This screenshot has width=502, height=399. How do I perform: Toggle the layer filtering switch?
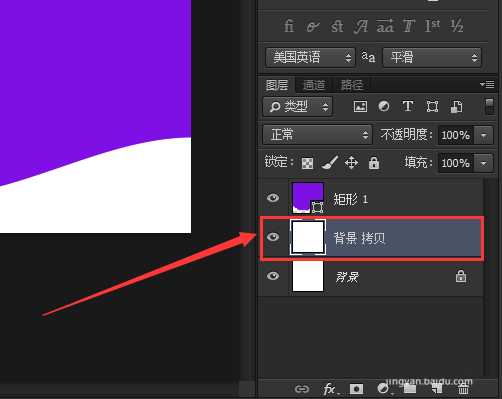(489, 107)
